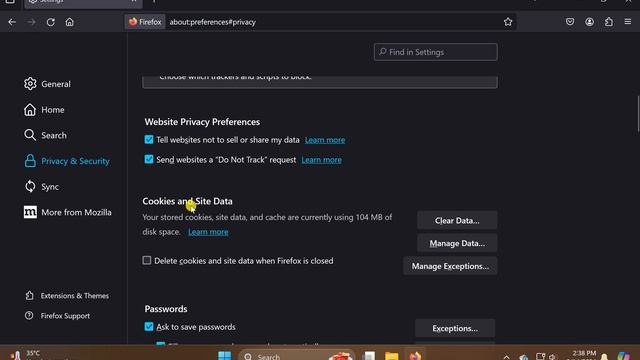
Task: Click the General gear icon in sidebar
Action: pyautogui.click(x=30, y=84)
